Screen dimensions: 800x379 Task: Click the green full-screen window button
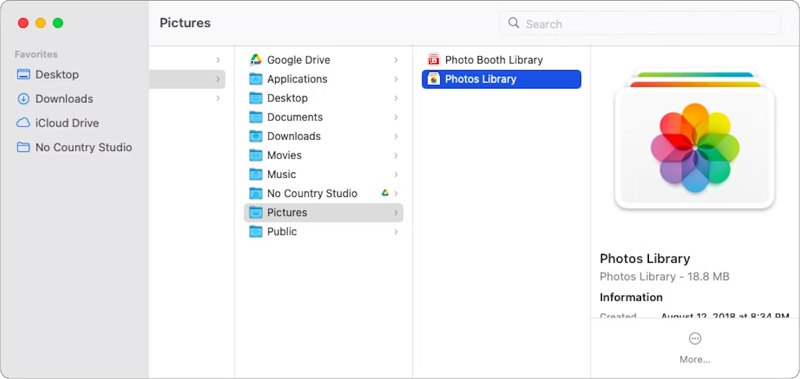click(x=58, y=23)
